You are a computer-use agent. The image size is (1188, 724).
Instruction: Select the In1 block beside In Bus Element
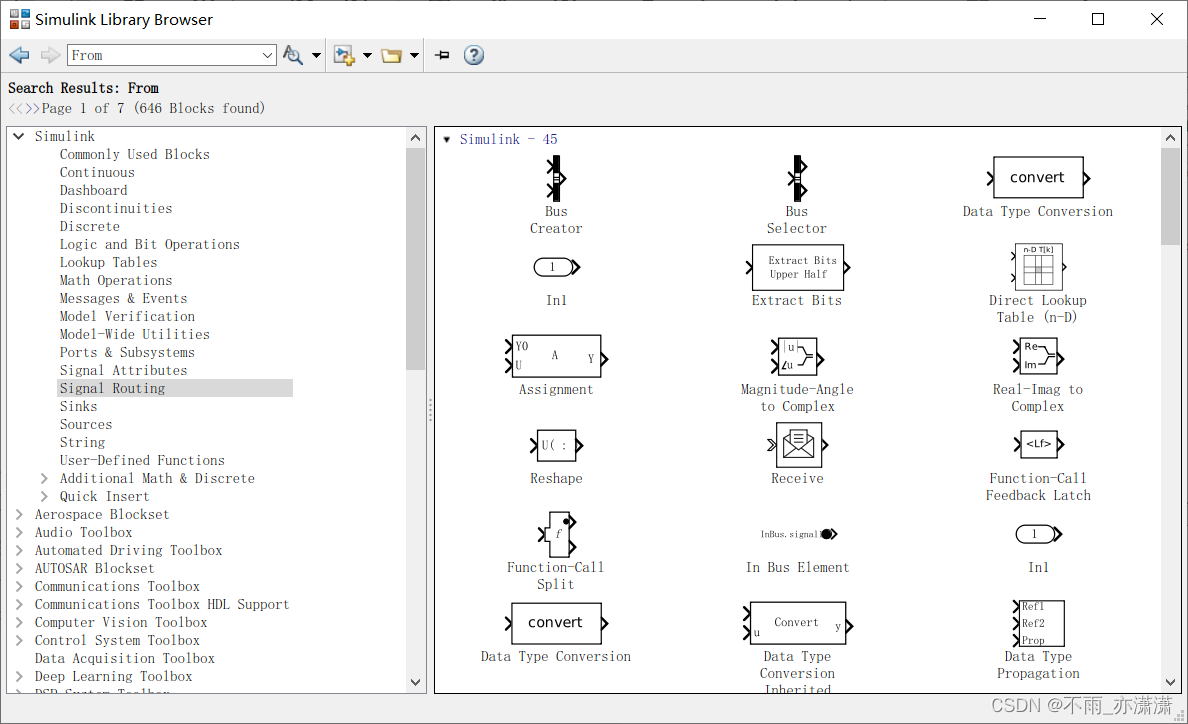point(1039,535)
